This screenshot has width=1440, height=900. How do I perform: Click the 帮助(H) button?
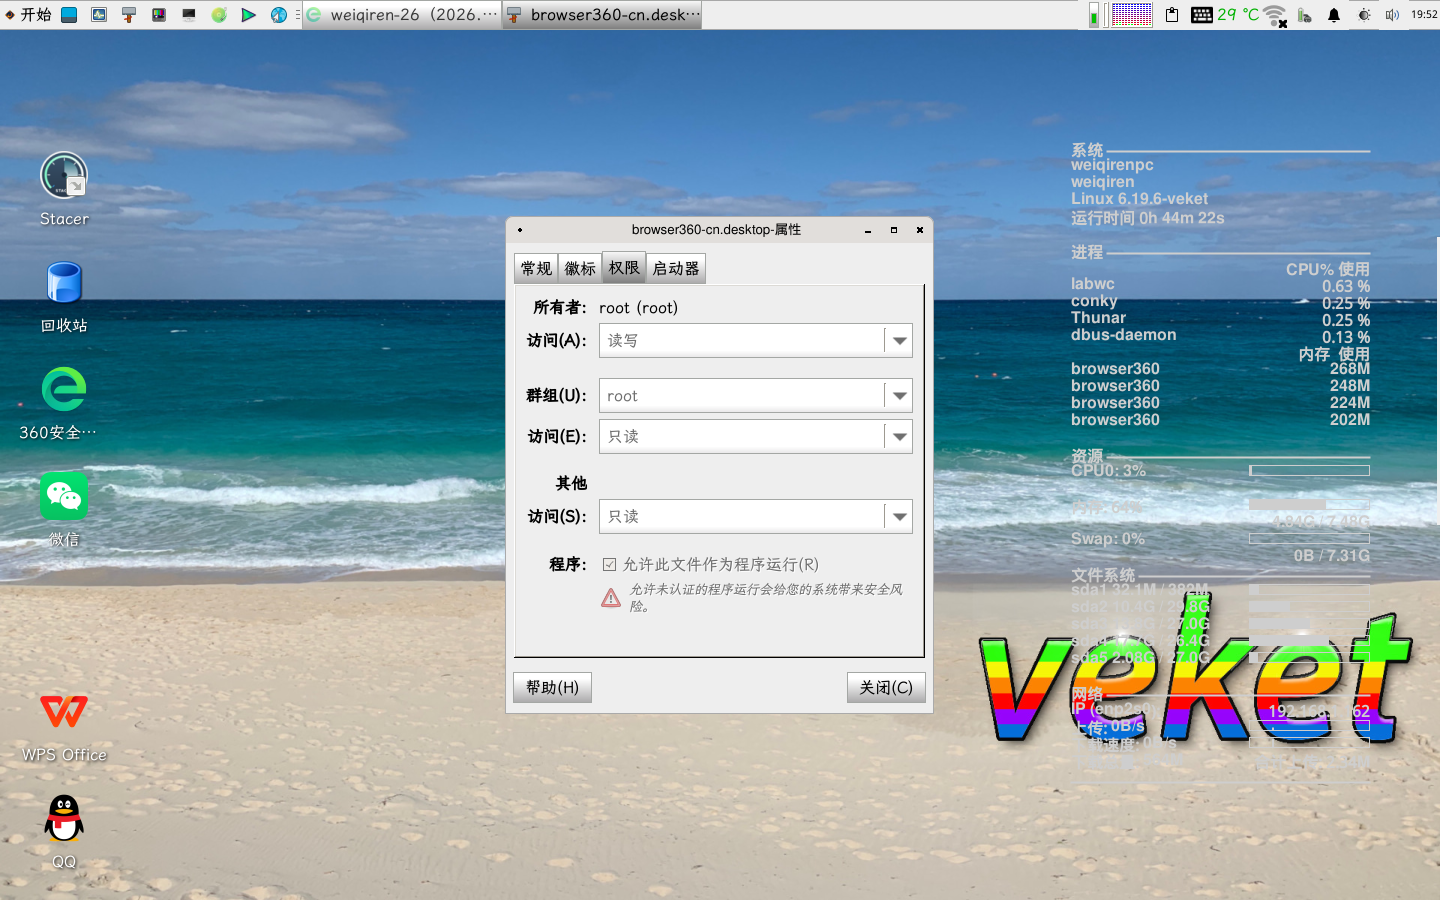point(552,687)
